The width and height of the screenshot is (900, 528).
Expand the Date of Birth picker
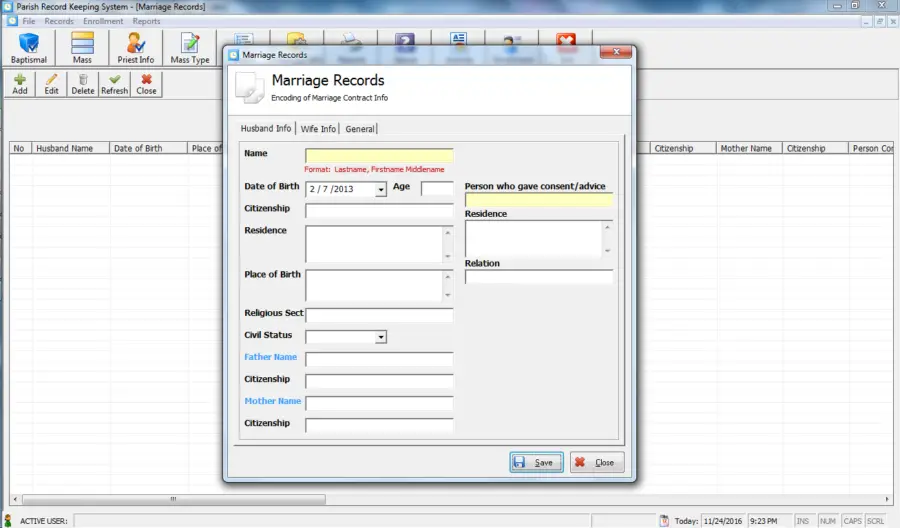(381, 189)
